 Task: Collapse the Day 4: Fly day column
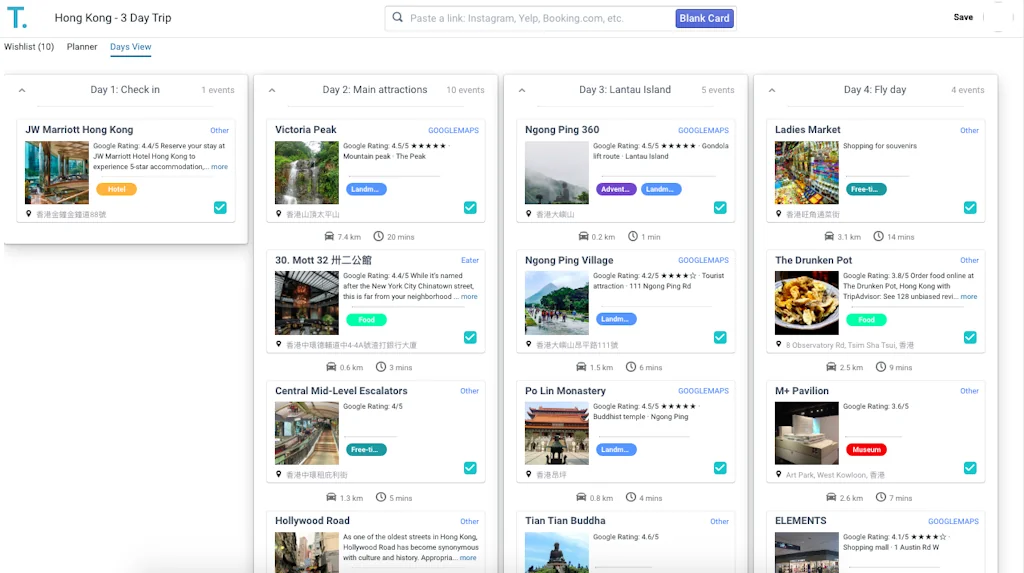(771, 90)
